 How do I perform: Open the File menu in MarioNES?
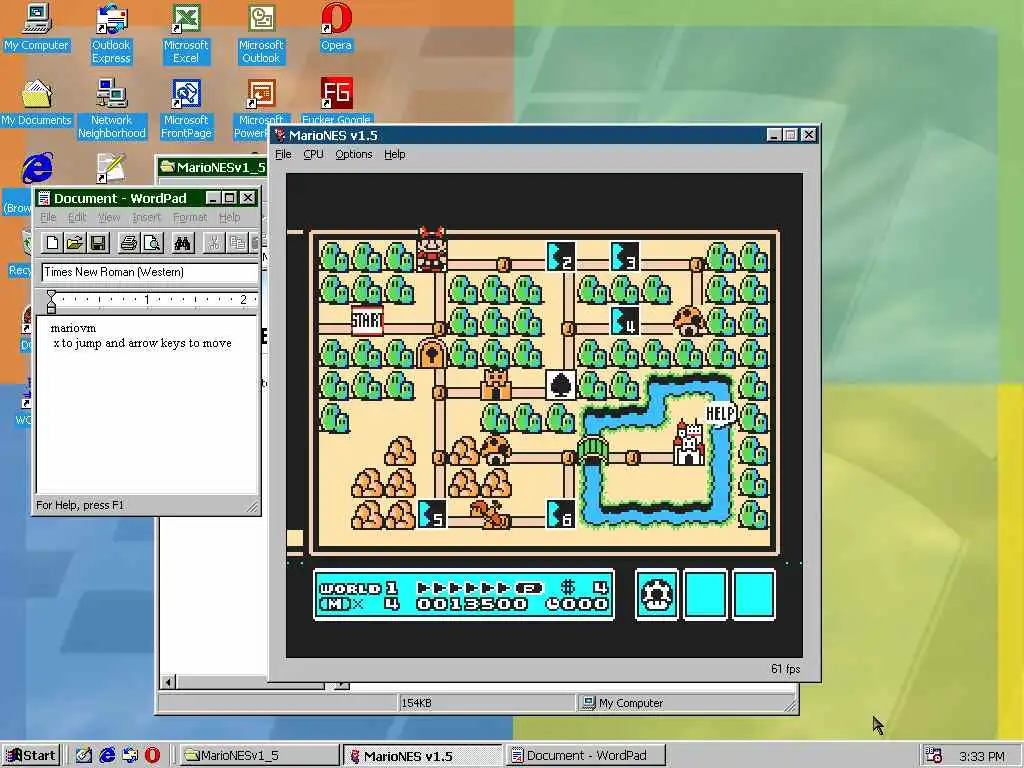click(x=283, y=154)
